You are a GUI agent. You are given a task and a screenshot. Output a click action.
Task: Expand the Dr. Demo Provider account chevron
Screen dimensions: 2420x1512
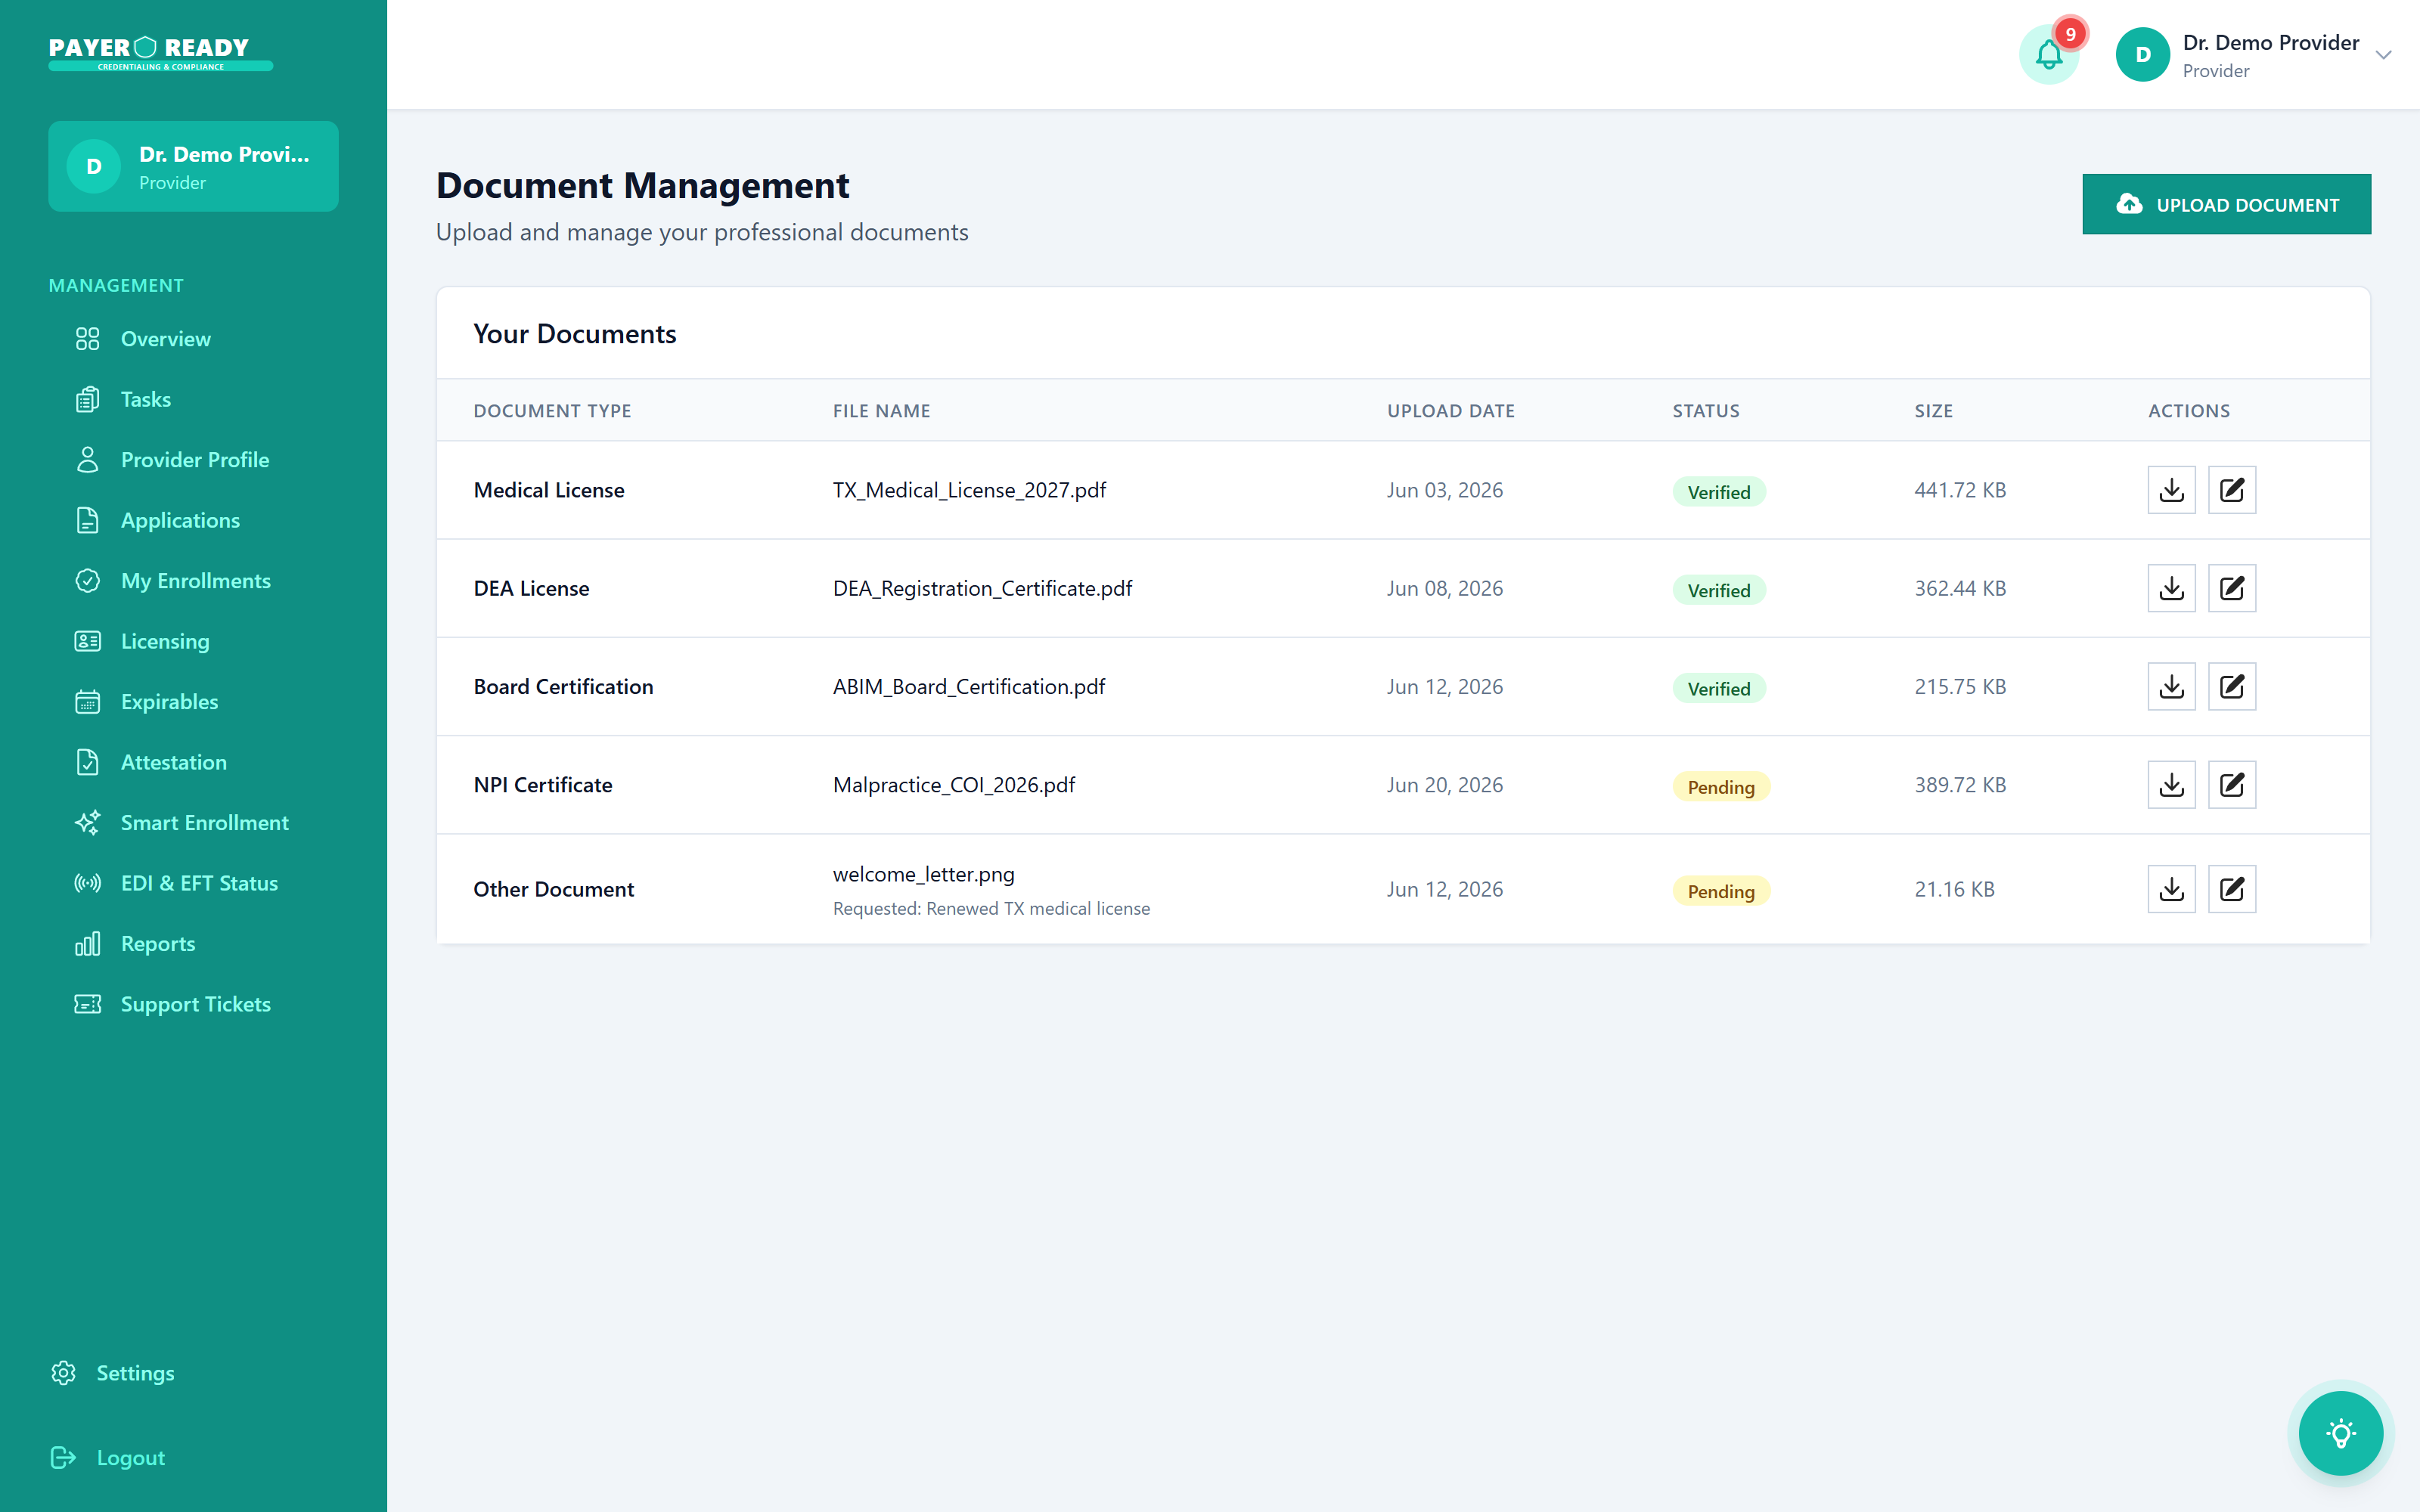(x=2384, y=55)
